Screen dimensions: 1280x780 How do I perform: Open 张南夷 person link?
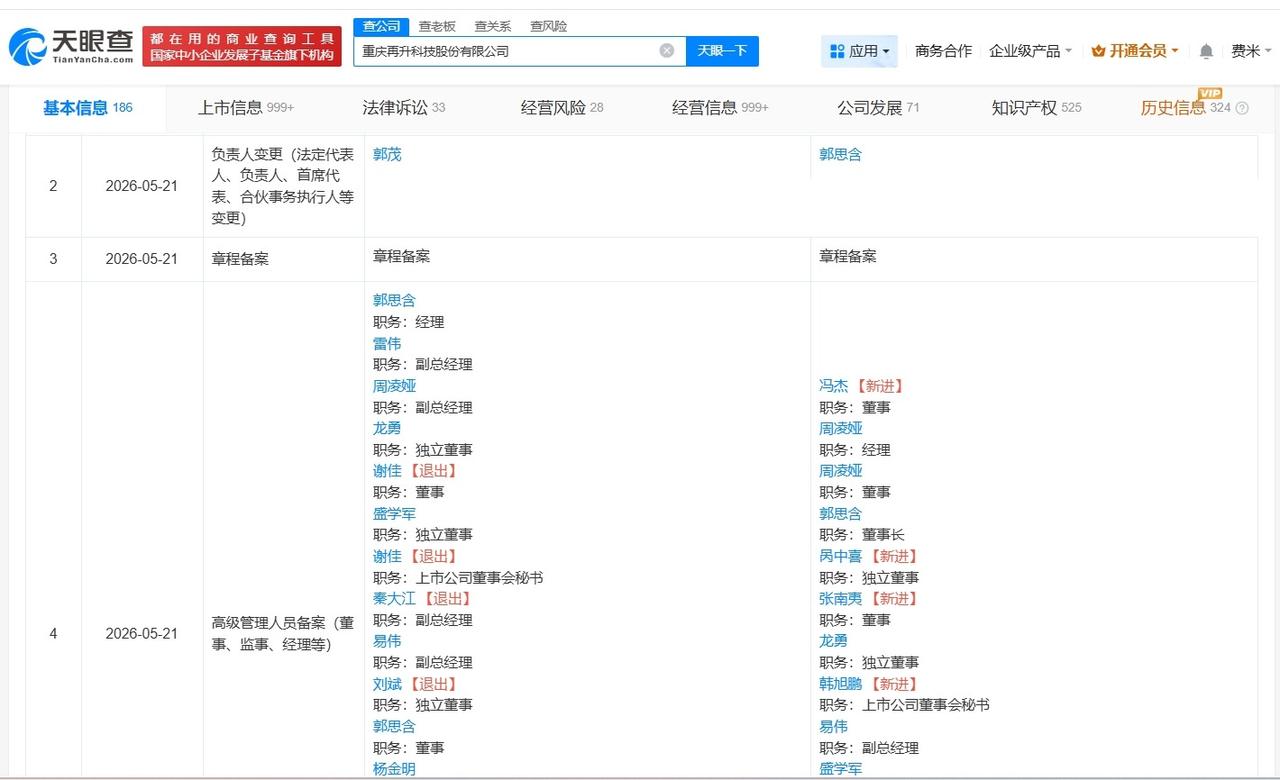pyautogui.click(x=840, y=599)
